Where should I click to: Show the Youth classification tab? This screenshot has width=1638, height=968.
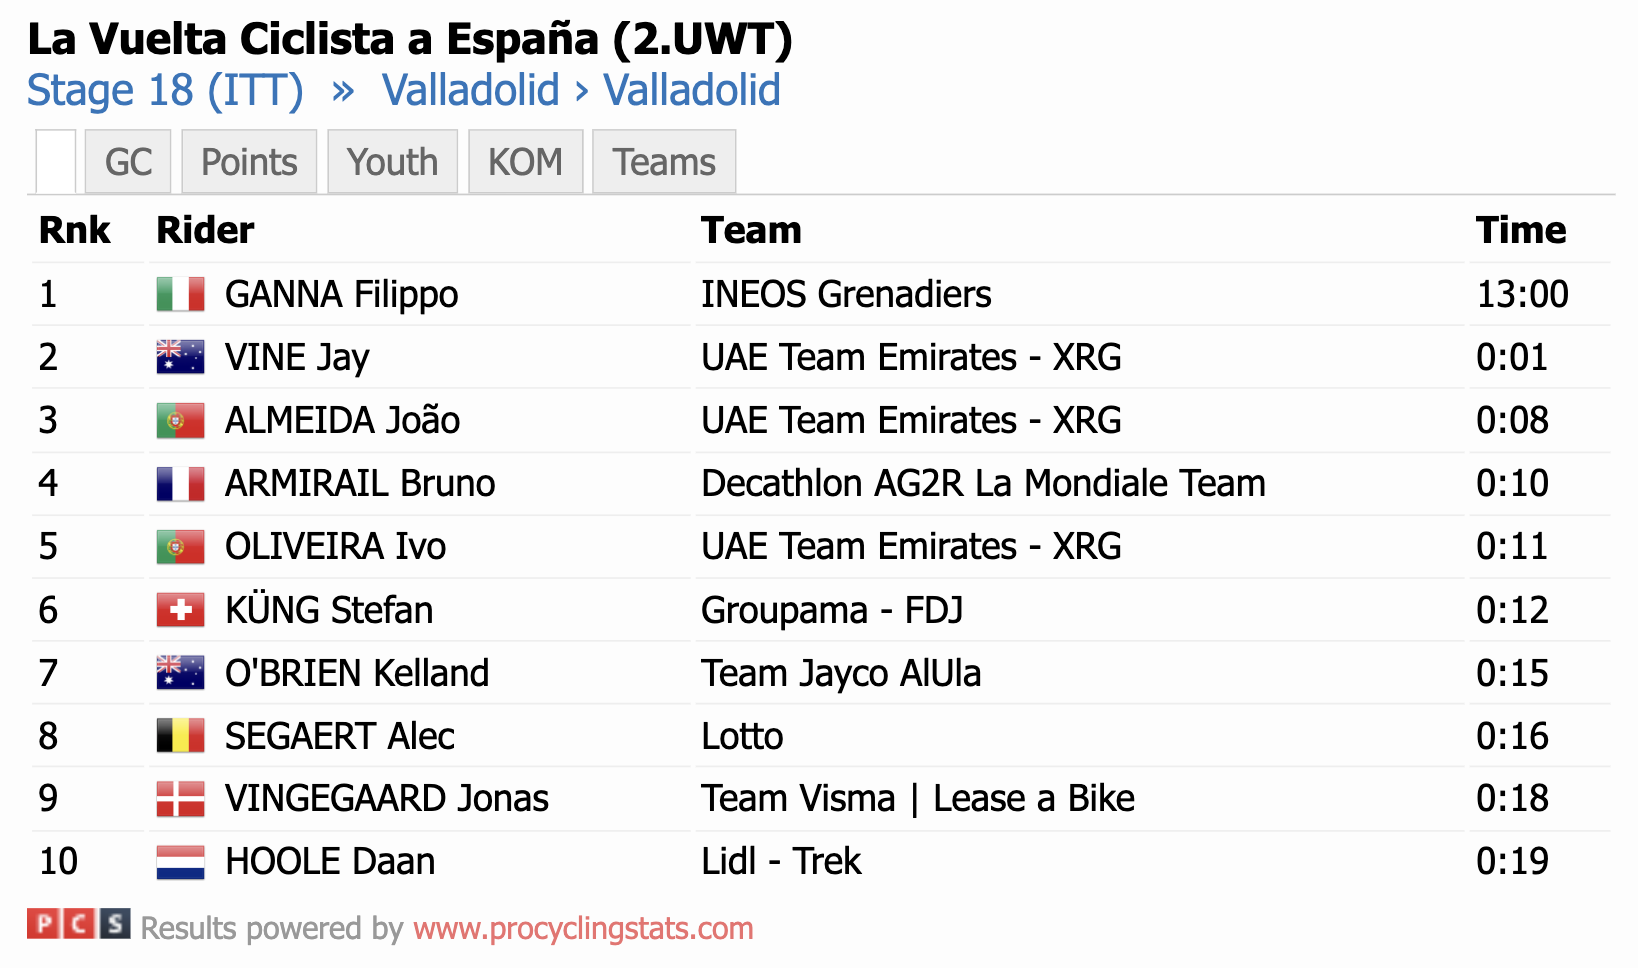pyautogui.click(x=392, y=162)
